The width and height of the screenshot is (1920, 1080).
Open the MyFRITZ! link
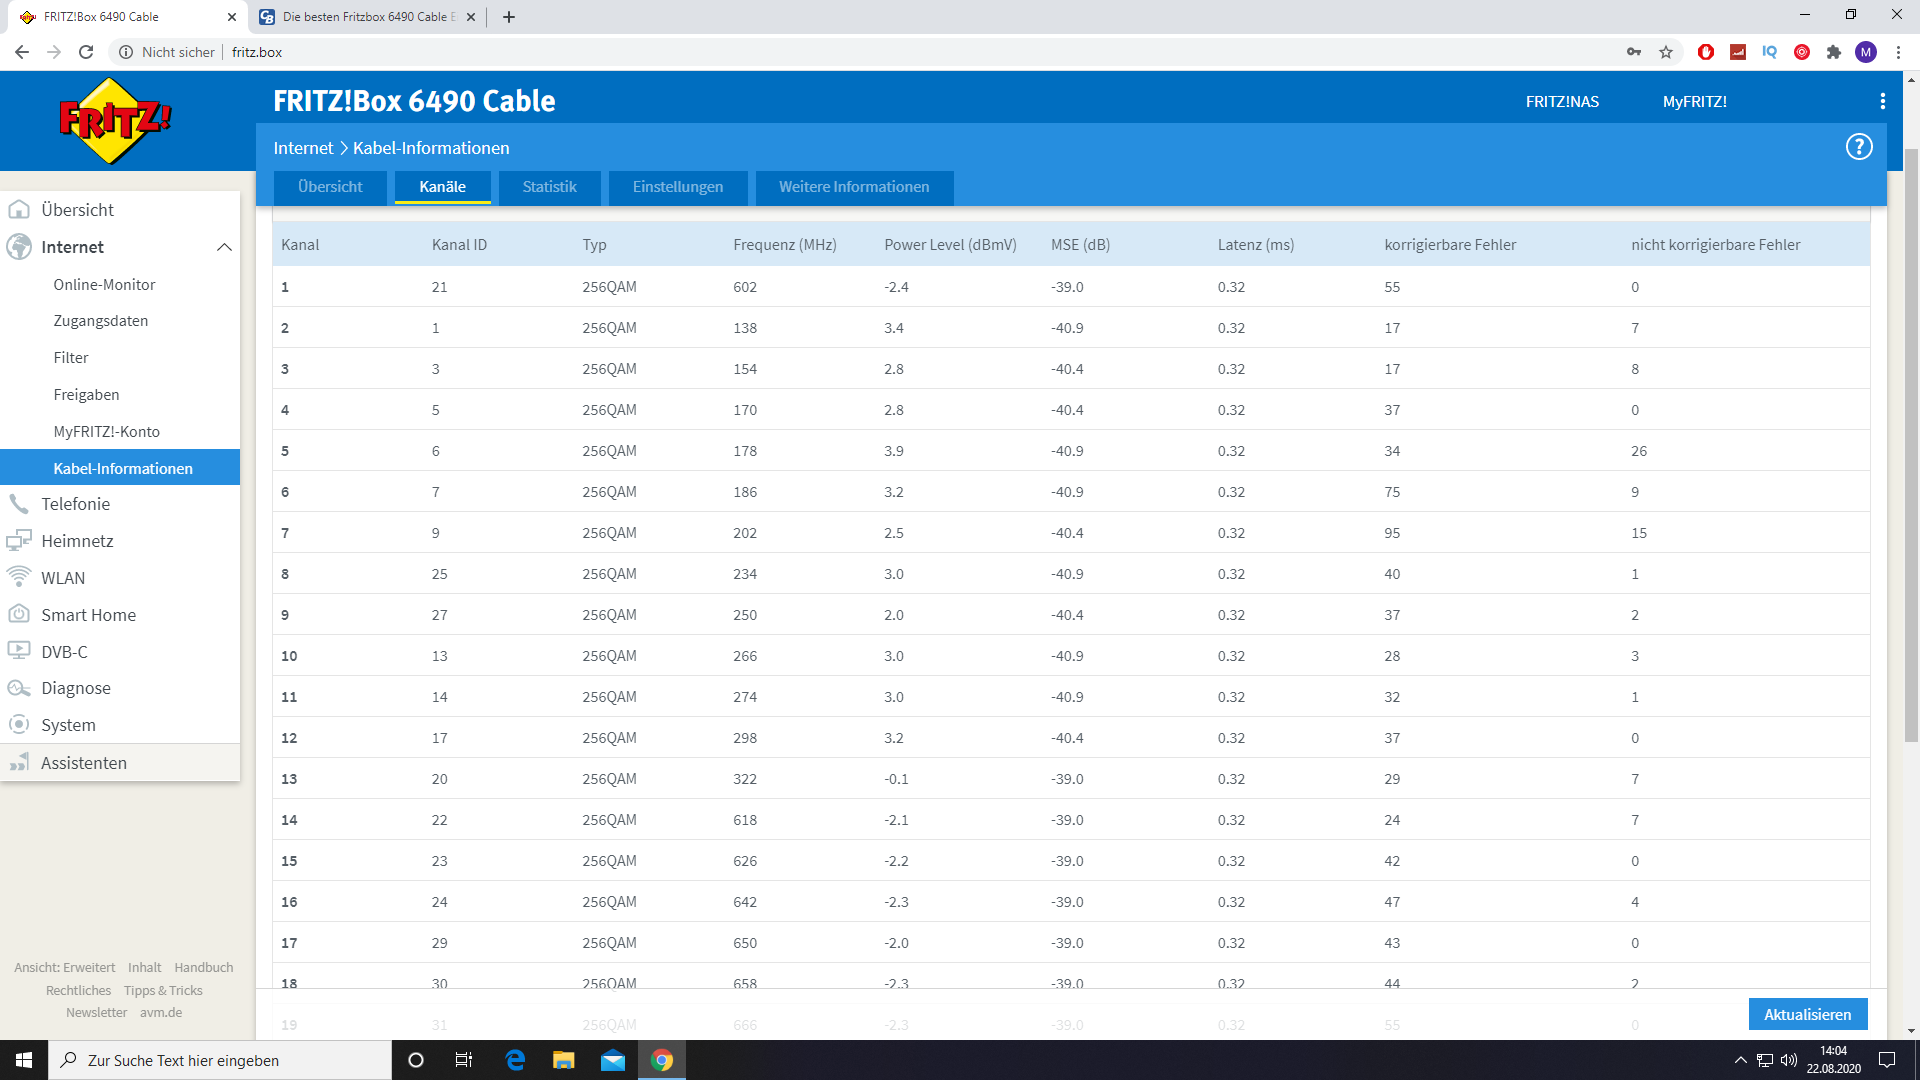coord(1694,101)
